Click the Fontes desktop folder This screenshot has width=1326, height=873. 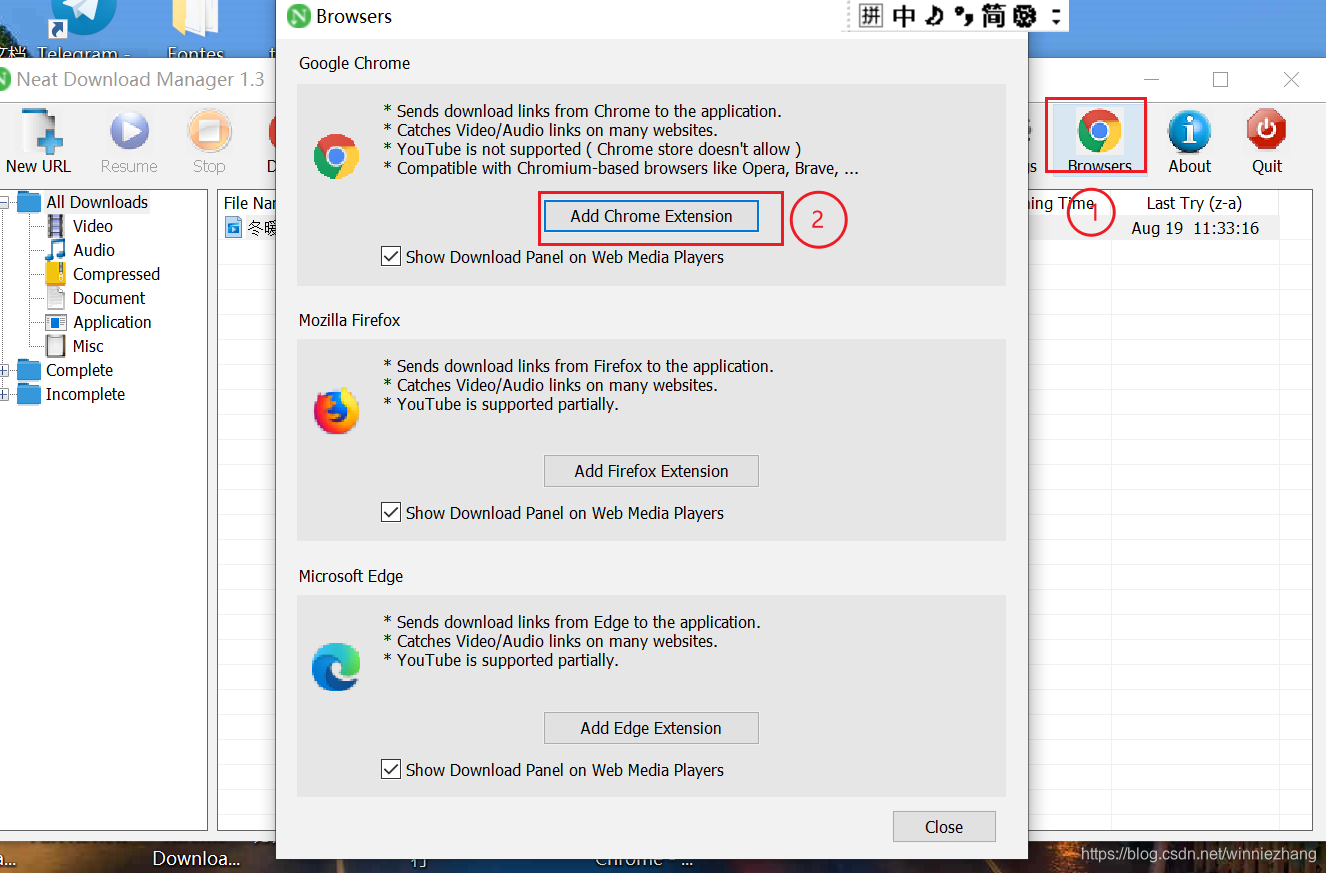point(195,30)
